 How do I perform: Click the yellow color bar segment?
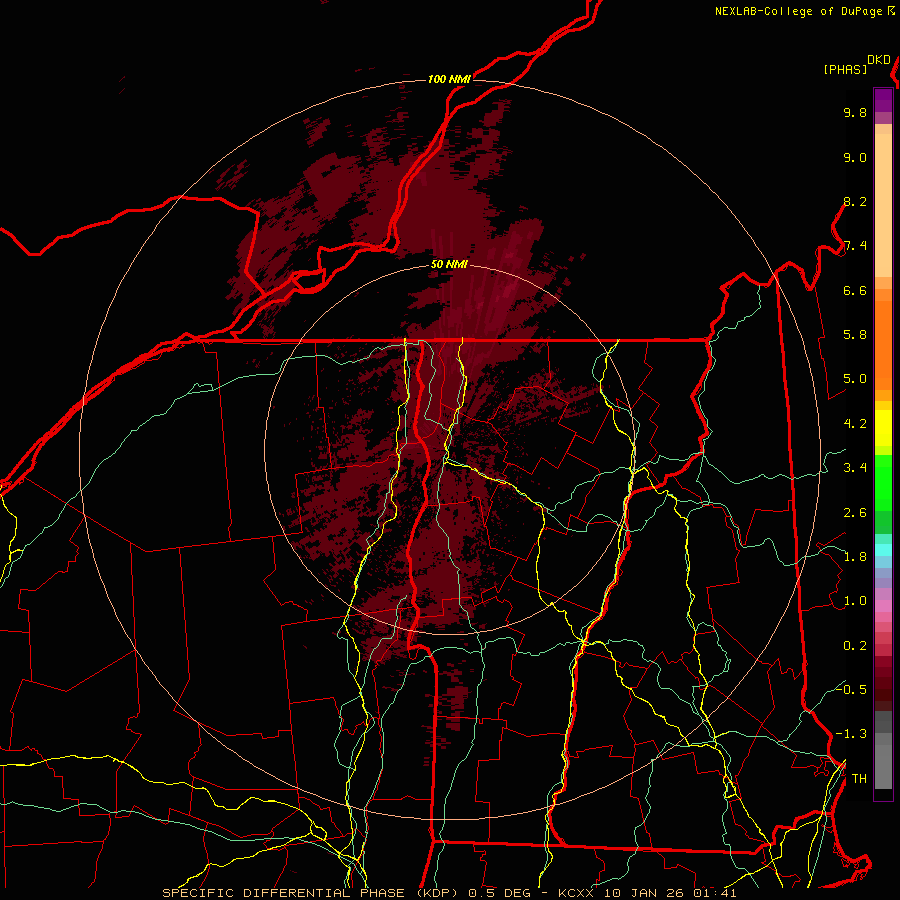coord(883,428)
